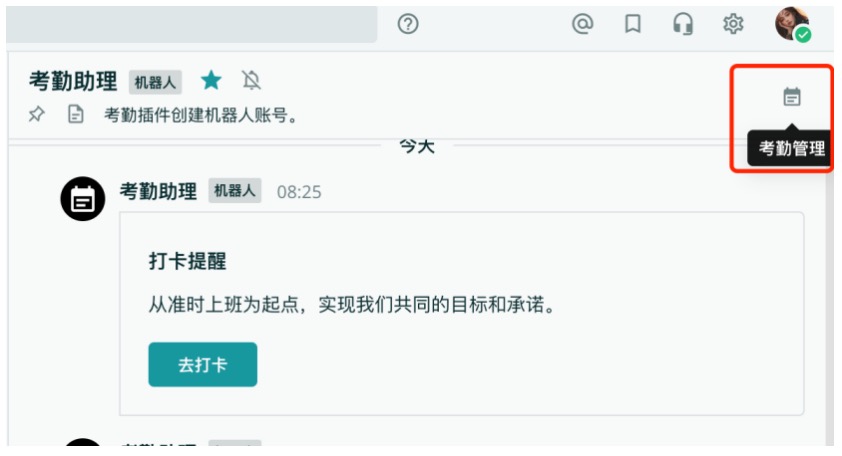The image size is (842, 456).
Task: Open recent mentions via @ icon
Action: pyautogui.click(x=583, y=24)
